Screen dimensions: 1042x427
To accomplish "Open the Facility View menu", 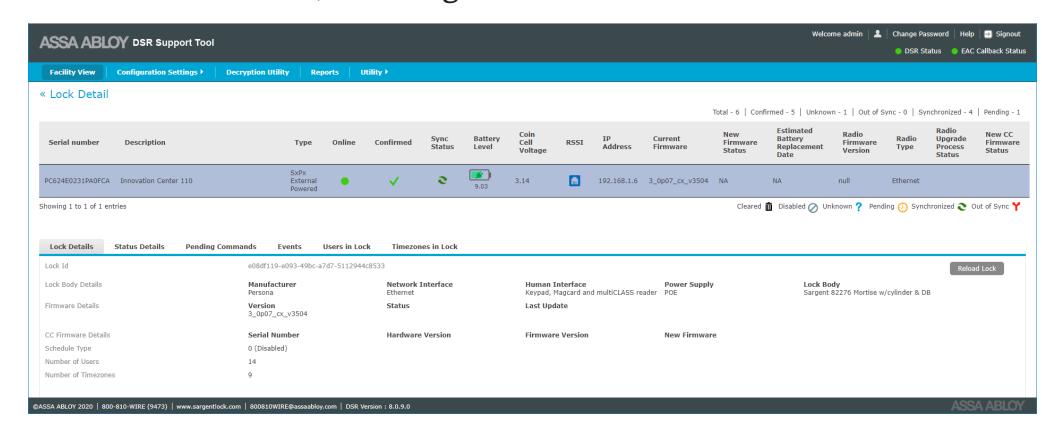I will click(72, 72).
